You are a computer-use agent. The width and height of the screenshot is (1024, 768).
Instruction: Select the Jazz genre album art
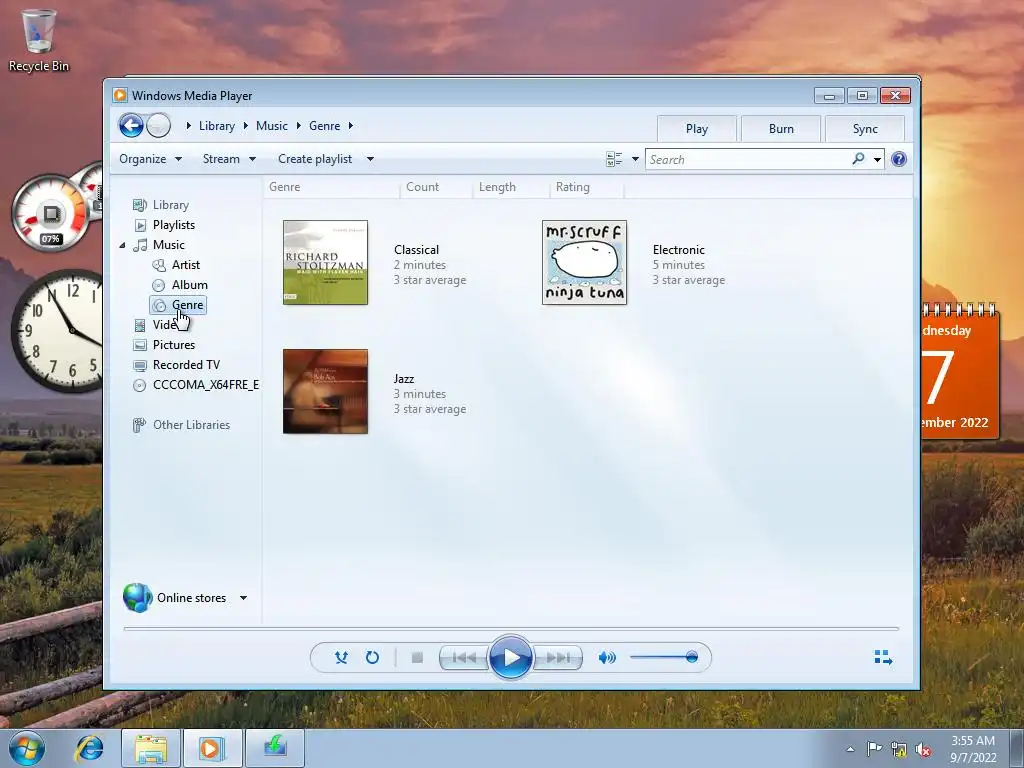point(325,391)
